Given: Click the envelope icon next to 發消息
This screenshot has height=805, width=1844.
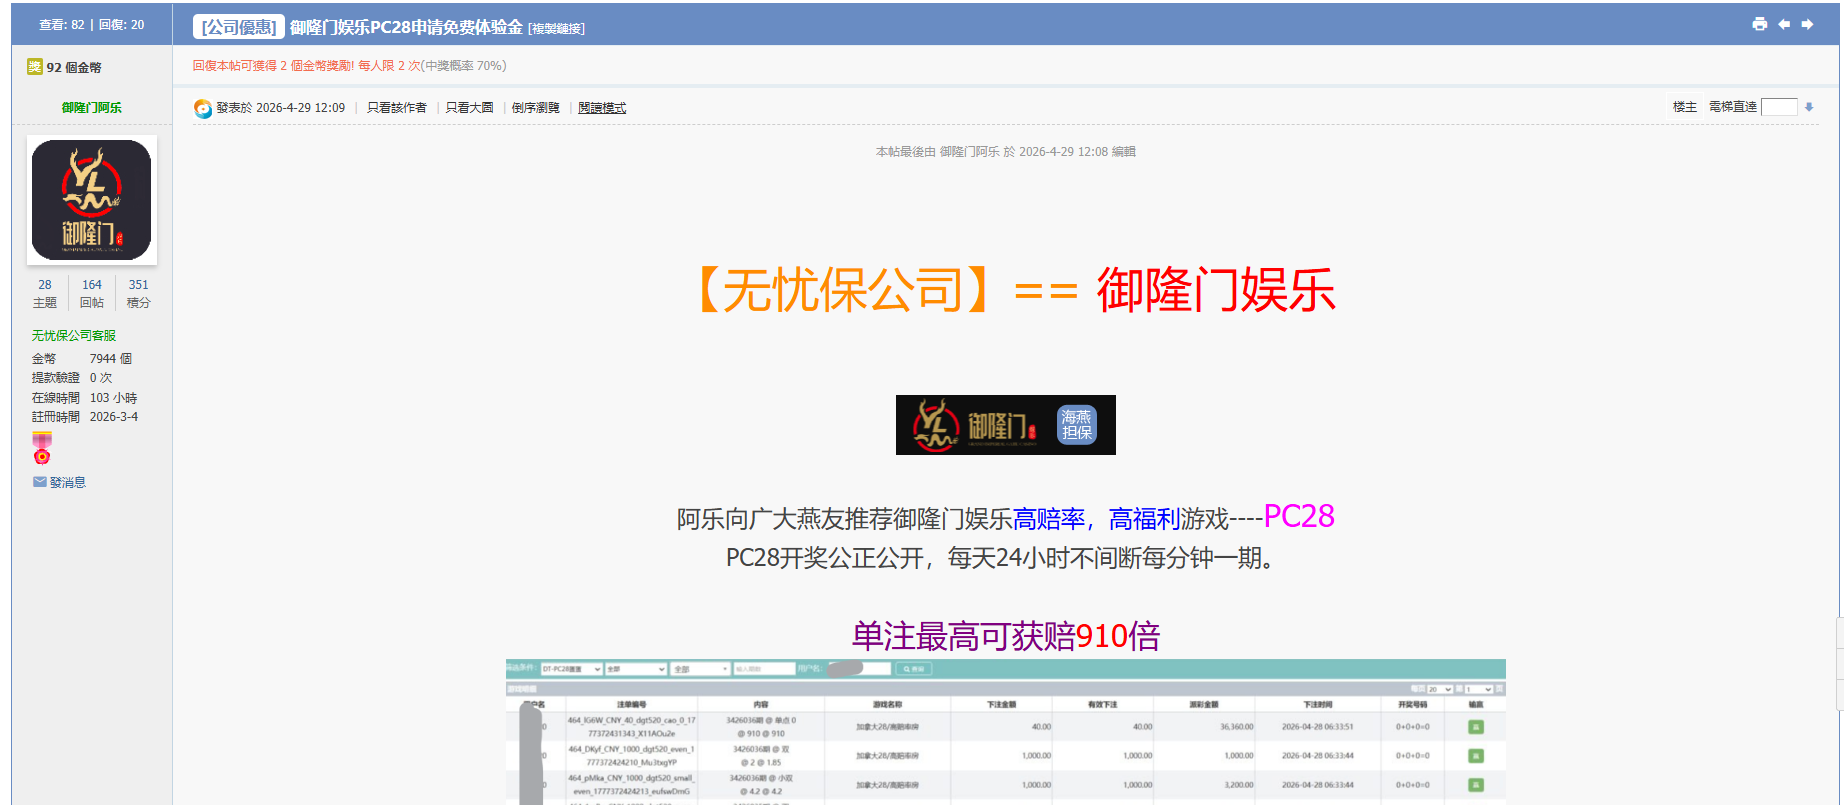Looking at the screenshot, I should tap(39, 482).
